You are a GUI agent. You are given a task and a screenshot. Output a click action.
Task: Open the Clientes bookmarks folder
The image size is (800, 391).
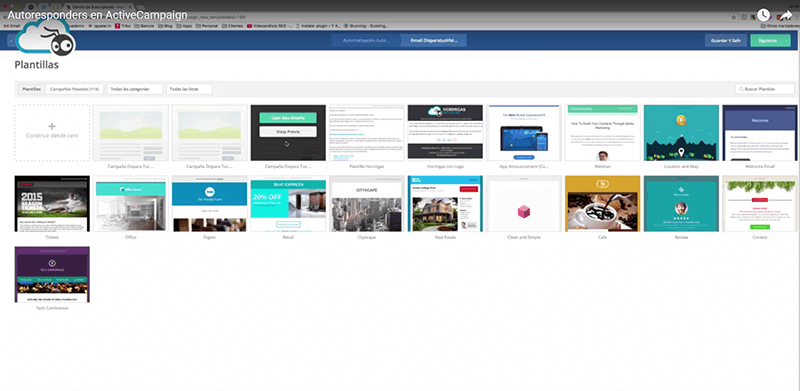pos(232,25)
